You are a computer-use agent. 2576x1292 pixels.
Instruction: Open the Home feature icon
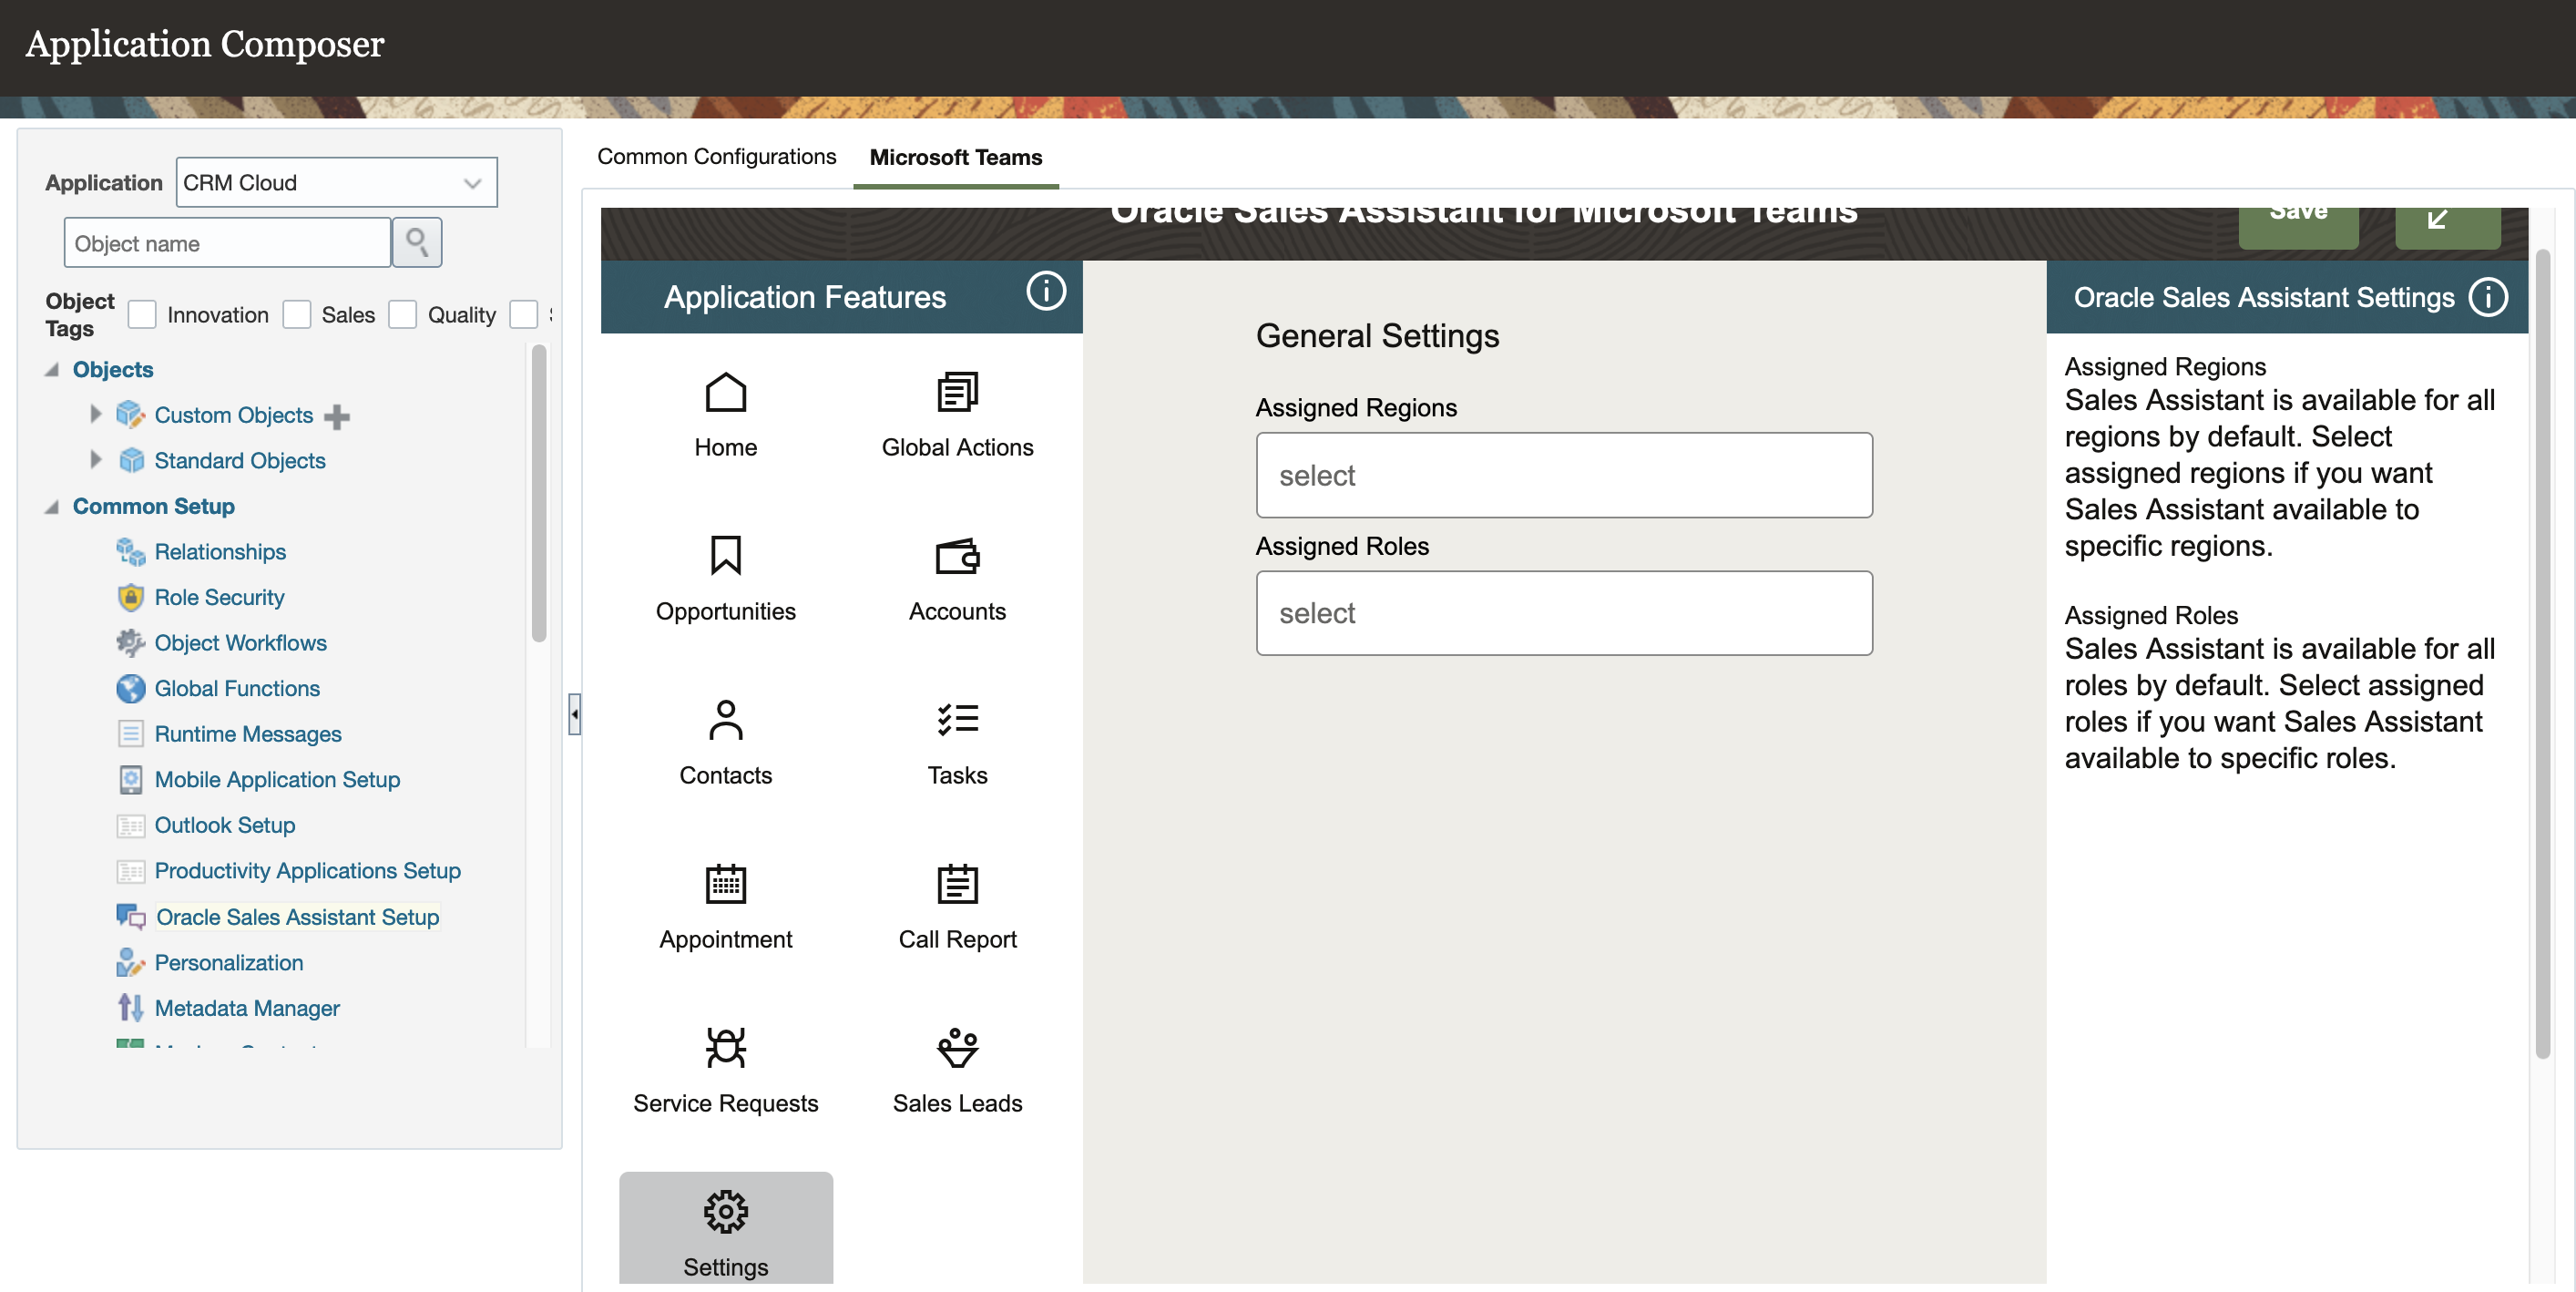(x=725, y=392)
